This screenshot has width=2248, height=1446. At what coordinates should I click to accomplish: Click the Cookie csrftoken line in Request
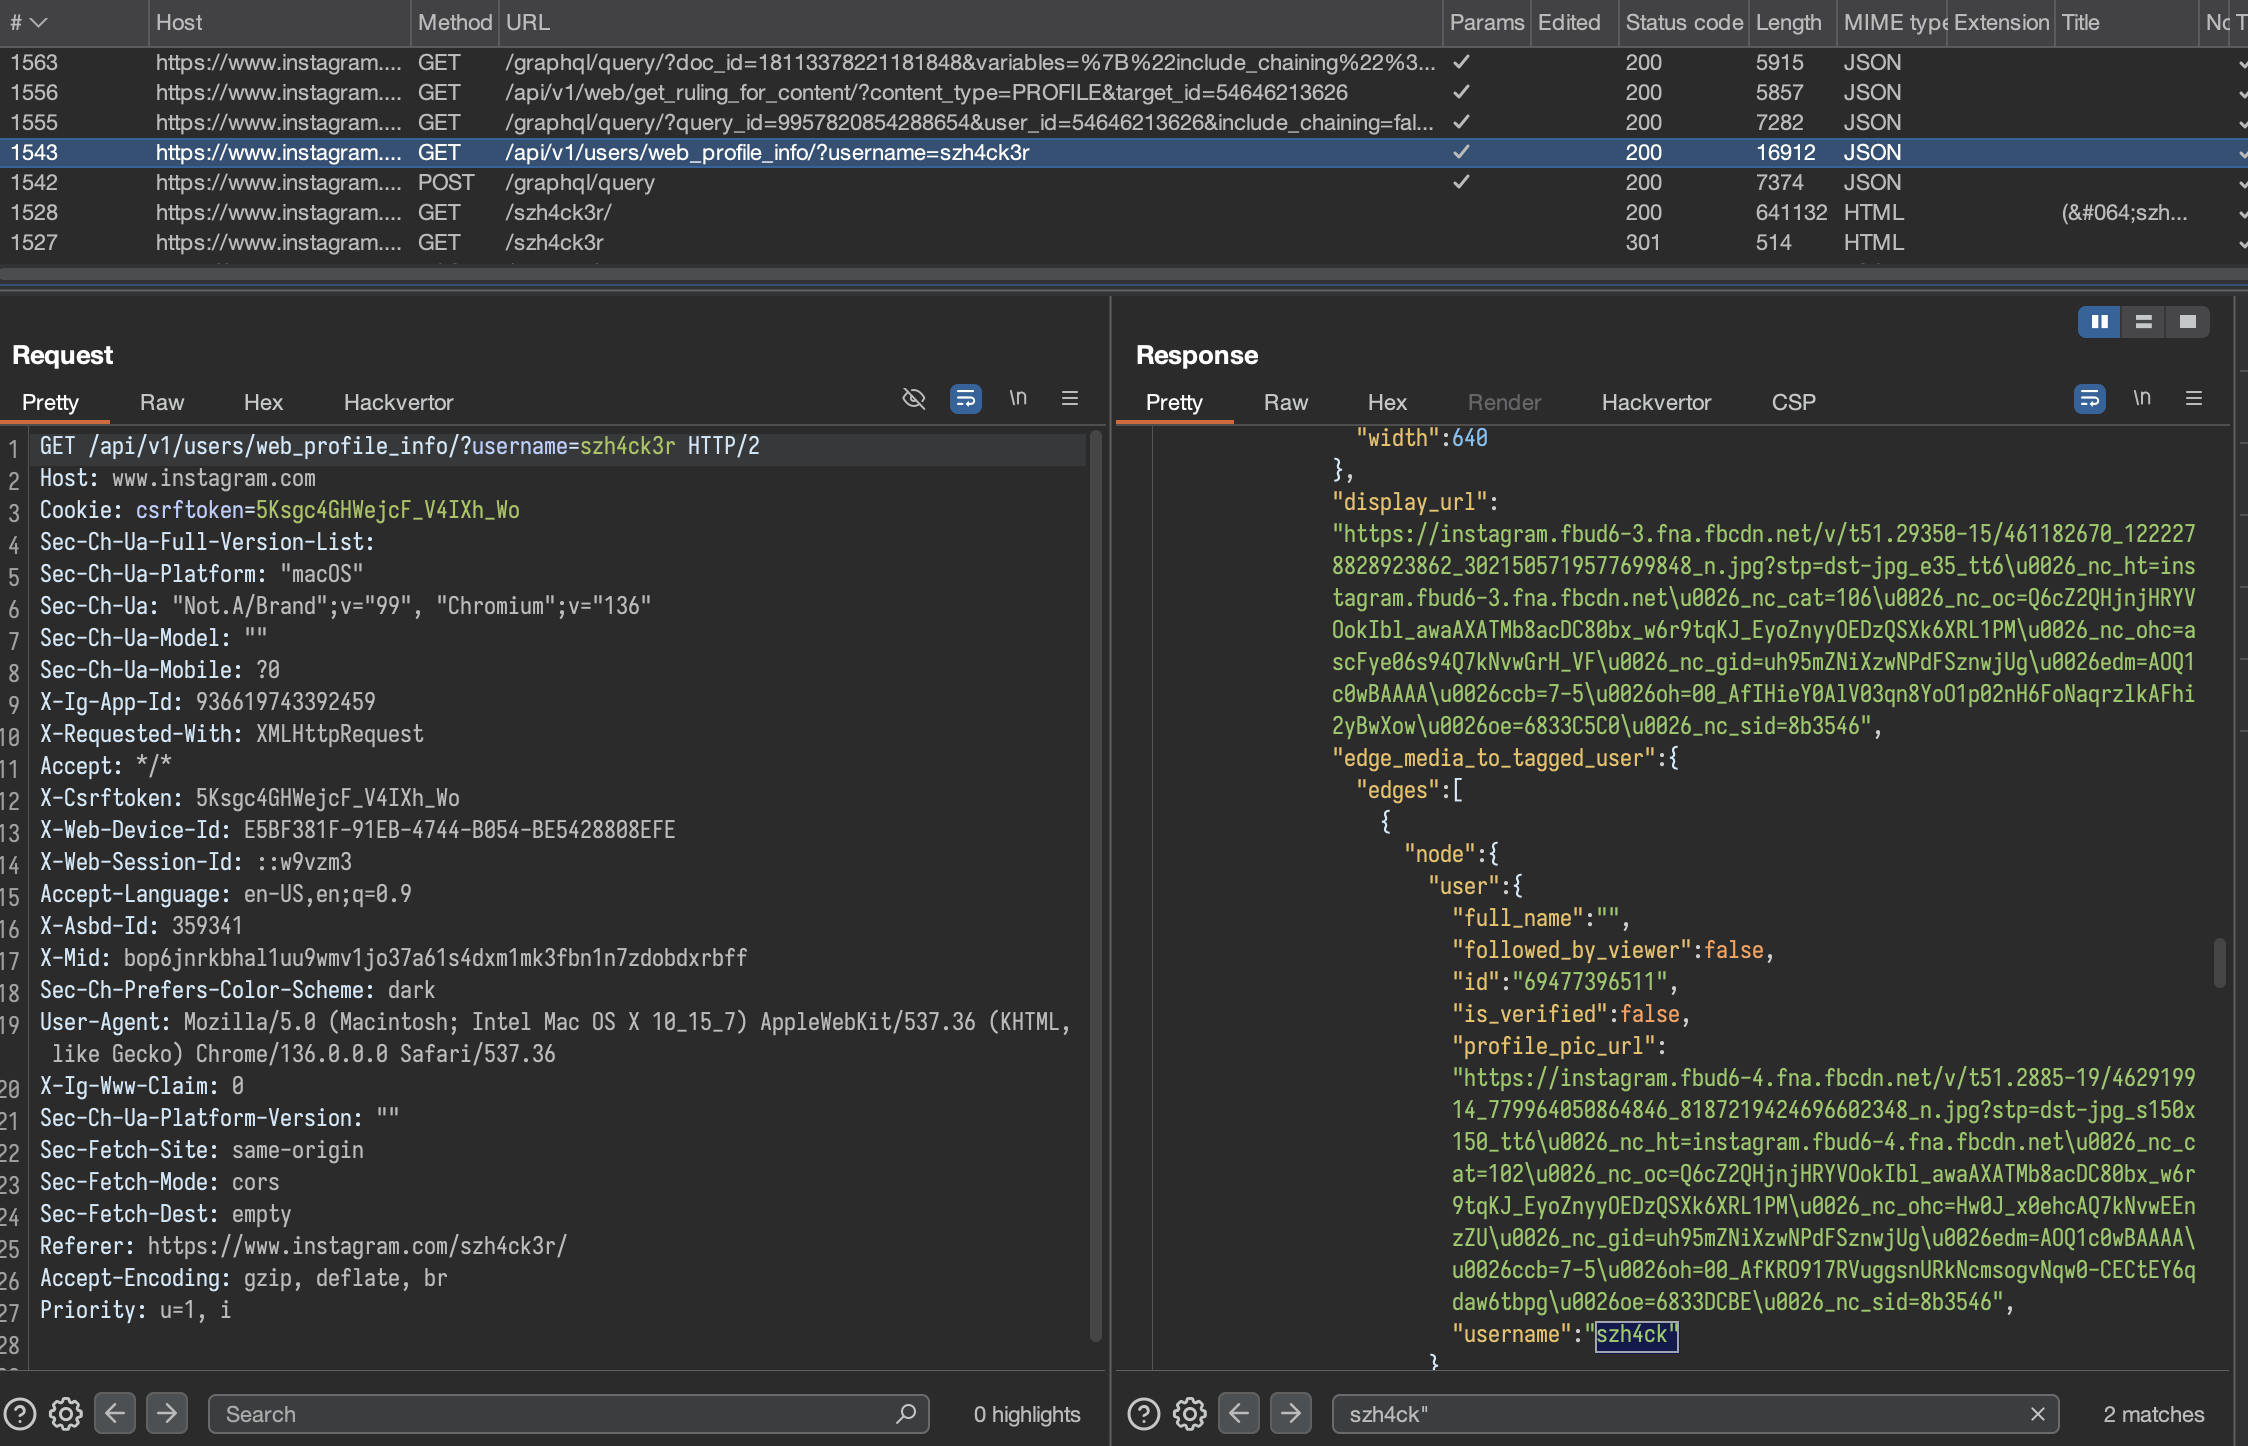280,510
